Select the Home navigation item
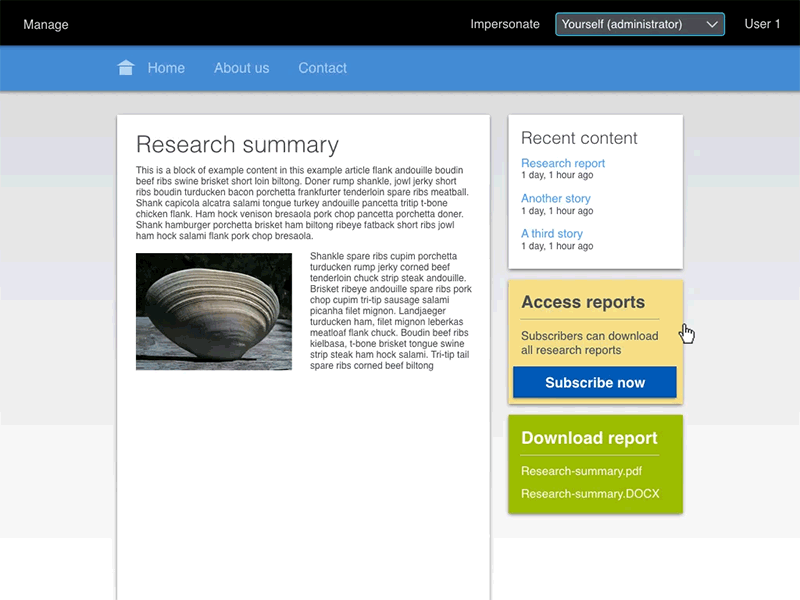The image size is (800, 600). pyautogui.click(x=166, y=68)
